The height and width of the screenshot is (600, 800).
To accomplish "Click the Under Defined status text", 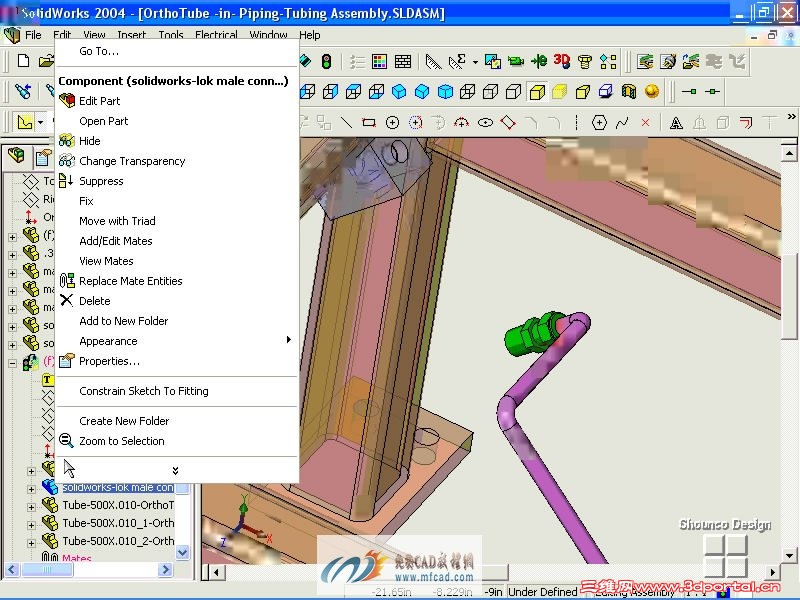I will point(542,591).
